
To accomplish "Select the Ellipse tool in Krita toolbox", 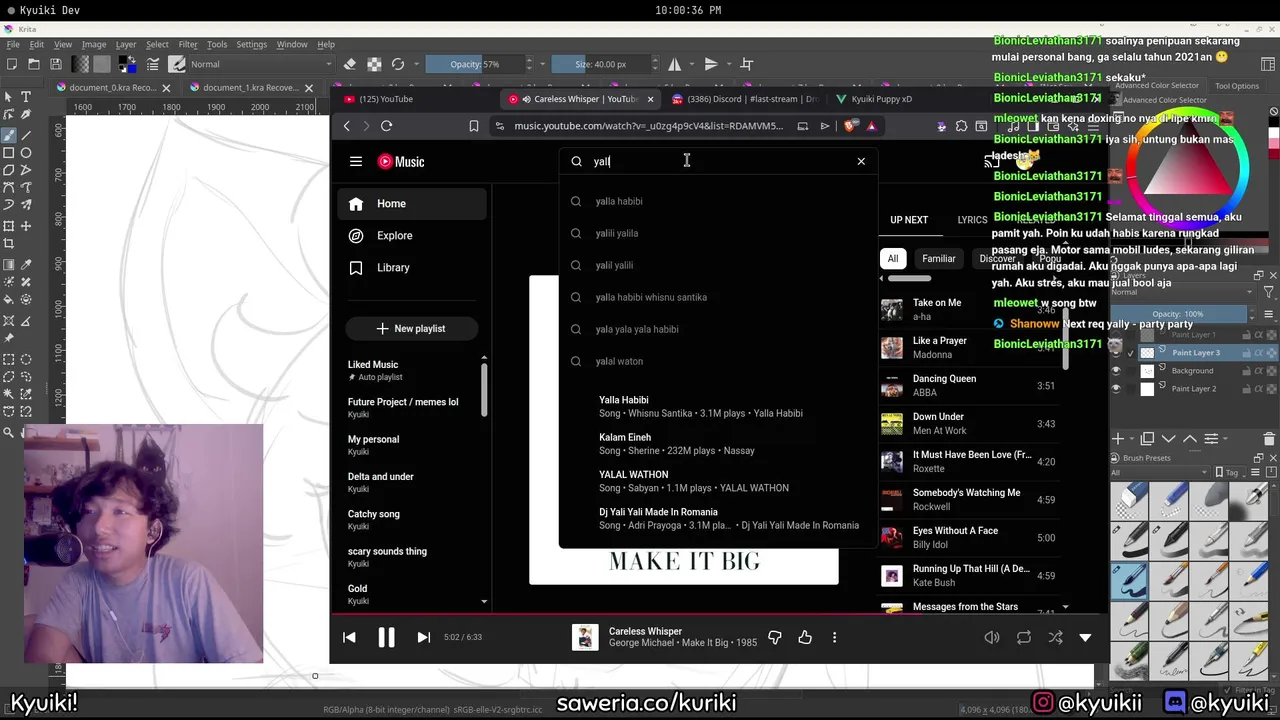I will pos(26,153).
